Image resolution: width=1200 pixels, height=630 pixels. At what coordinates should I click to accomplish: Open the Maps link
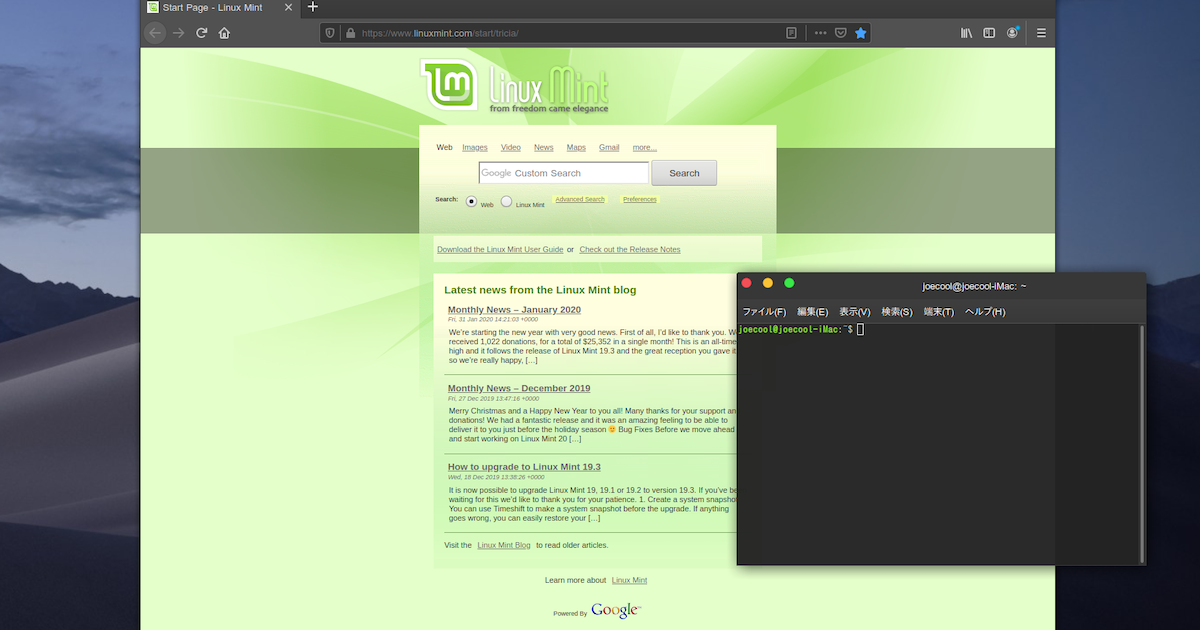click(576, 147)
